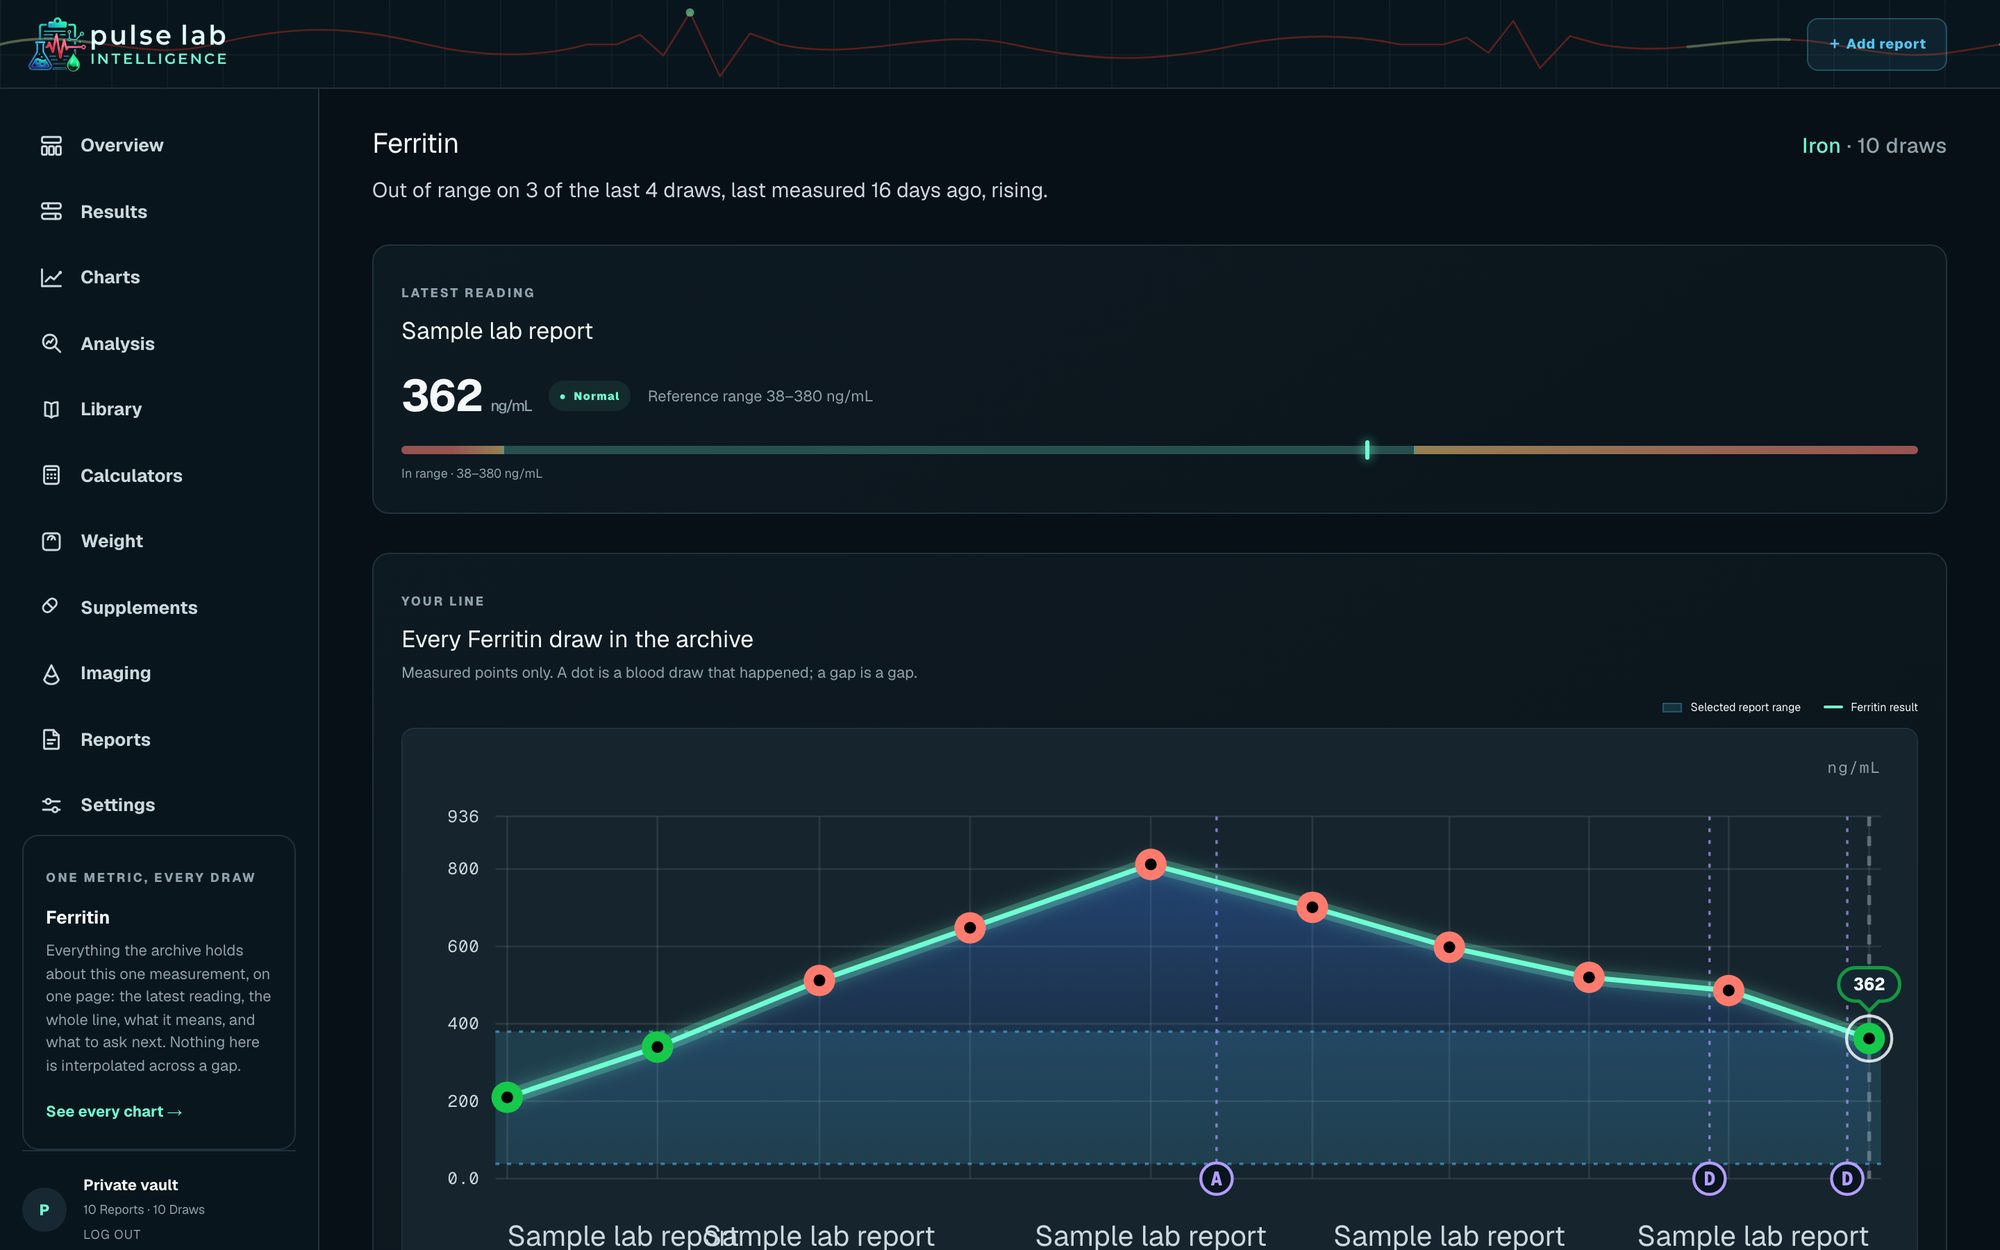This screenshot has width=2000, height=1250.
Task: Click the Ferritin card title in sidebar
Action: coord(78,918)
